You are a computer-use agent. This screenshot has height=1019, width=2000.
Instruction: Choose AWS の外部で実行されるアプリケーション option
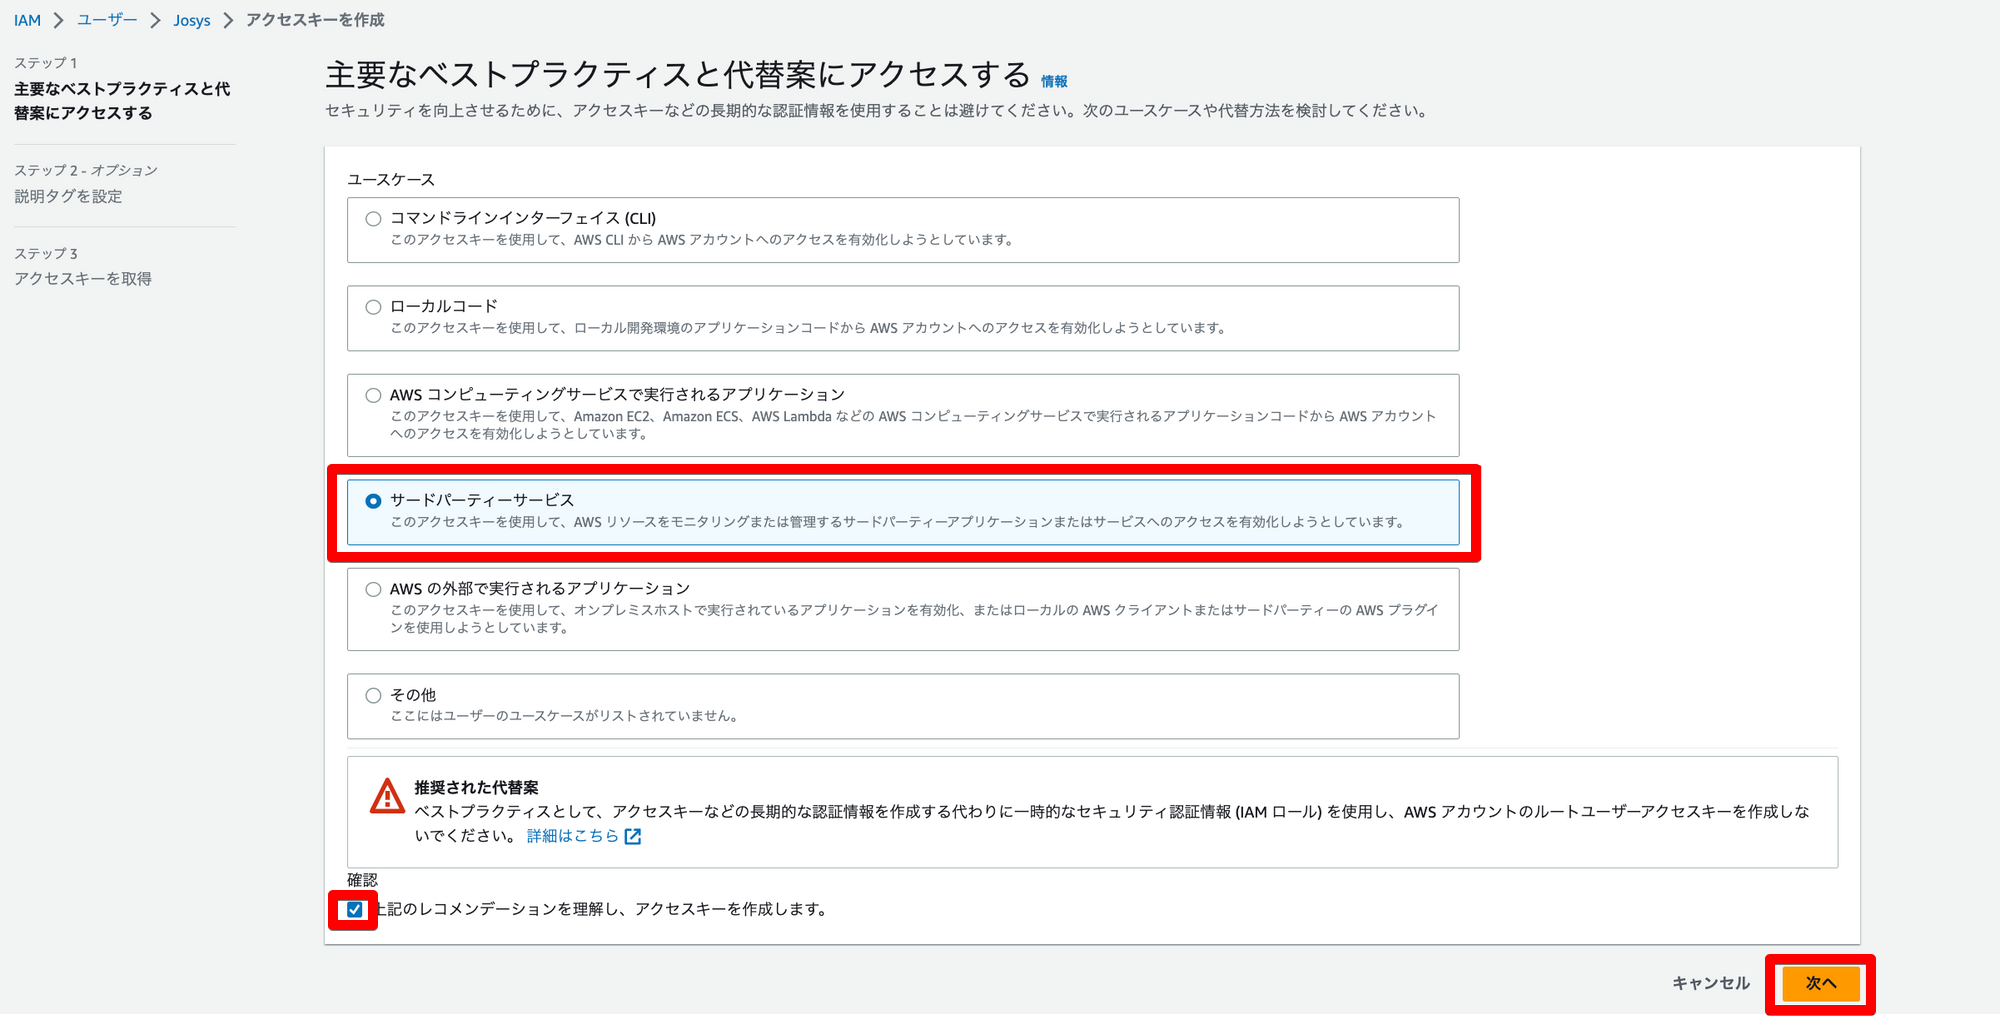click(373, 589)
